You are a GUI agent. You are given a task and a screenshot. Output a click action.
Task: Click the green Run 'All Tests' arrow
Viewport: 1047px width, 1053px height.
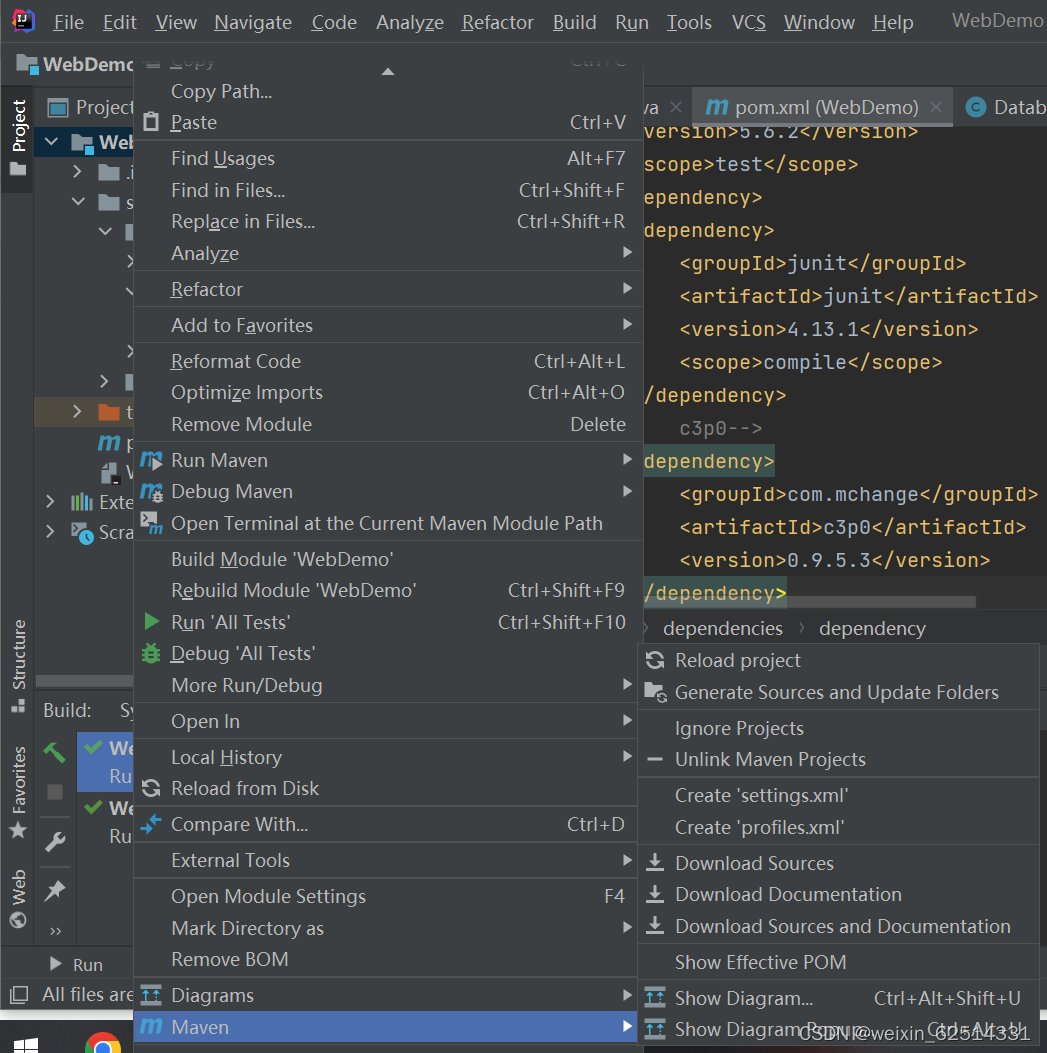click(152, 622)
